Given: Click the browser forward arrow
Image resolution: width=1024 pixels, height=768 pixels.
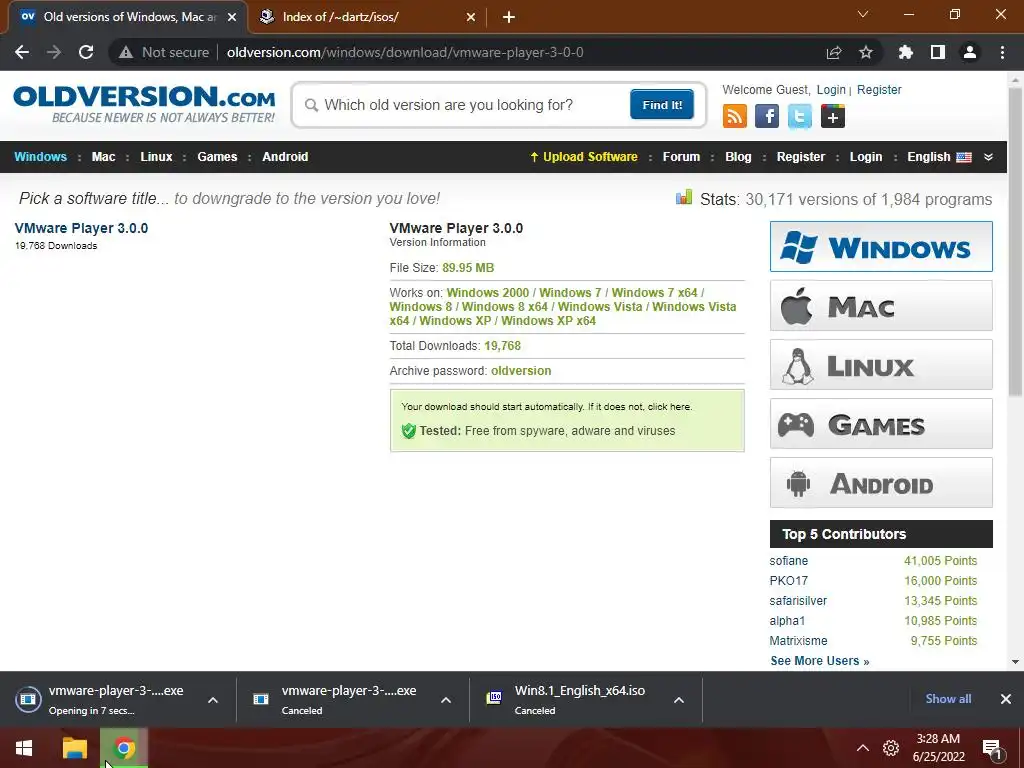Looking at the screenshot, I should click(54, 52).
